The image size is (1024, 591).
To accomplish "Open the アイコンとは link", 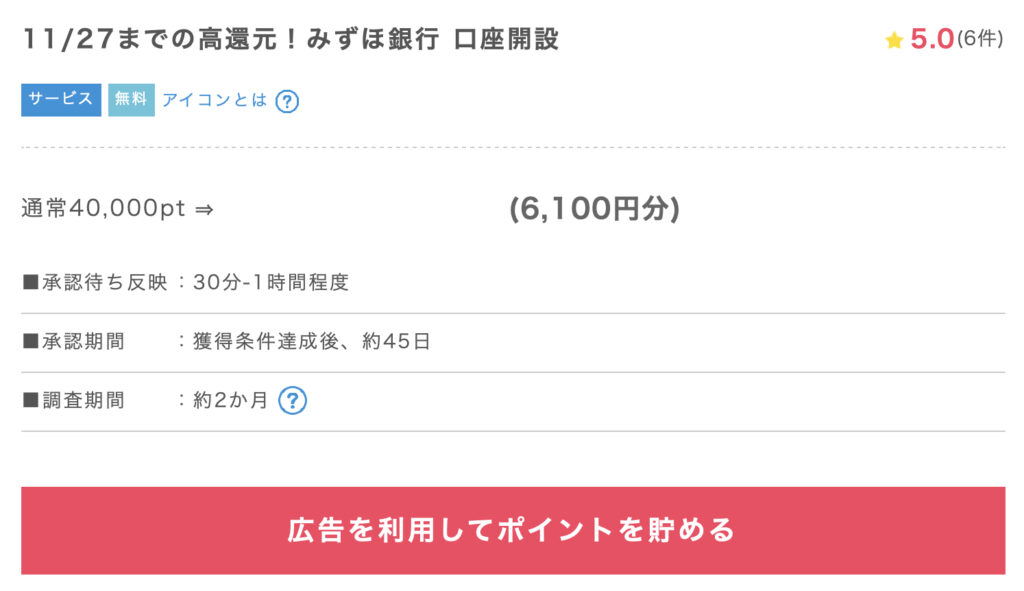I will click(214, 100).
